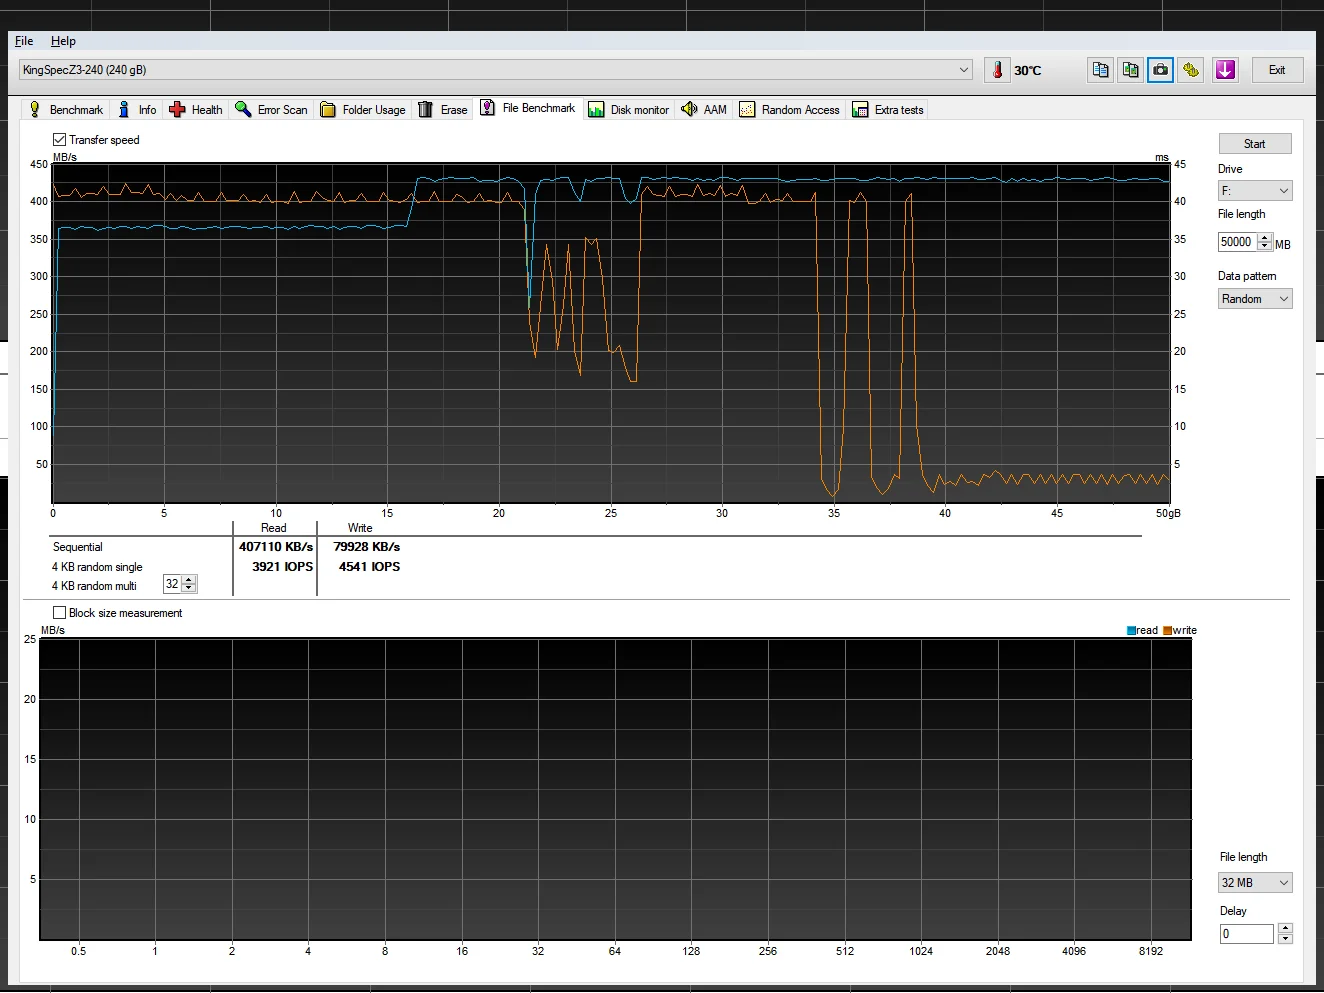
Task: Click the 50000 file length input field
Action: (x=1237, y=242)
